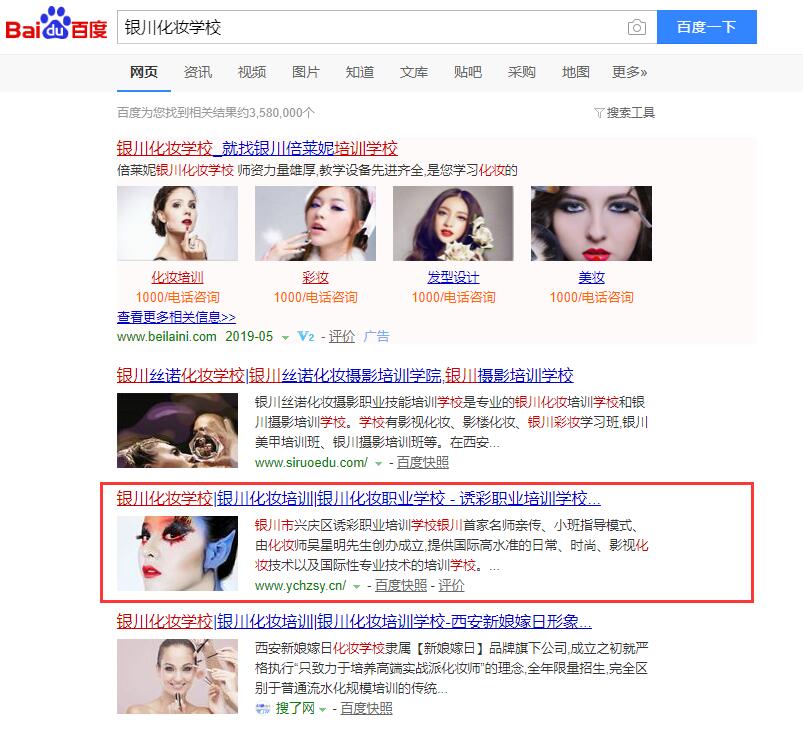Click the camera image search icon

(637, 27)
